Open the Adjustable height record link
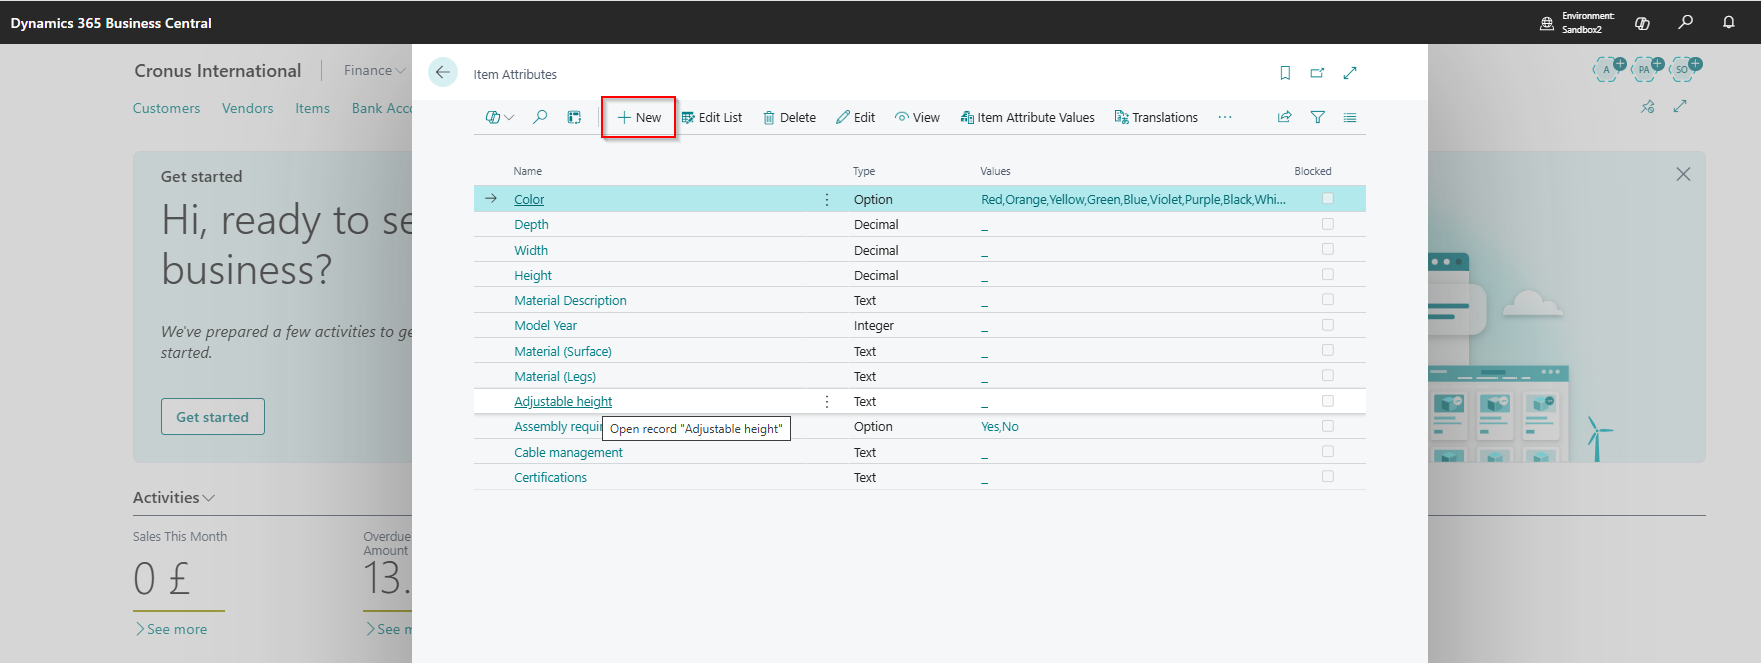The width and height of the screenshot is (1761, 663). (x=563, y=401)
